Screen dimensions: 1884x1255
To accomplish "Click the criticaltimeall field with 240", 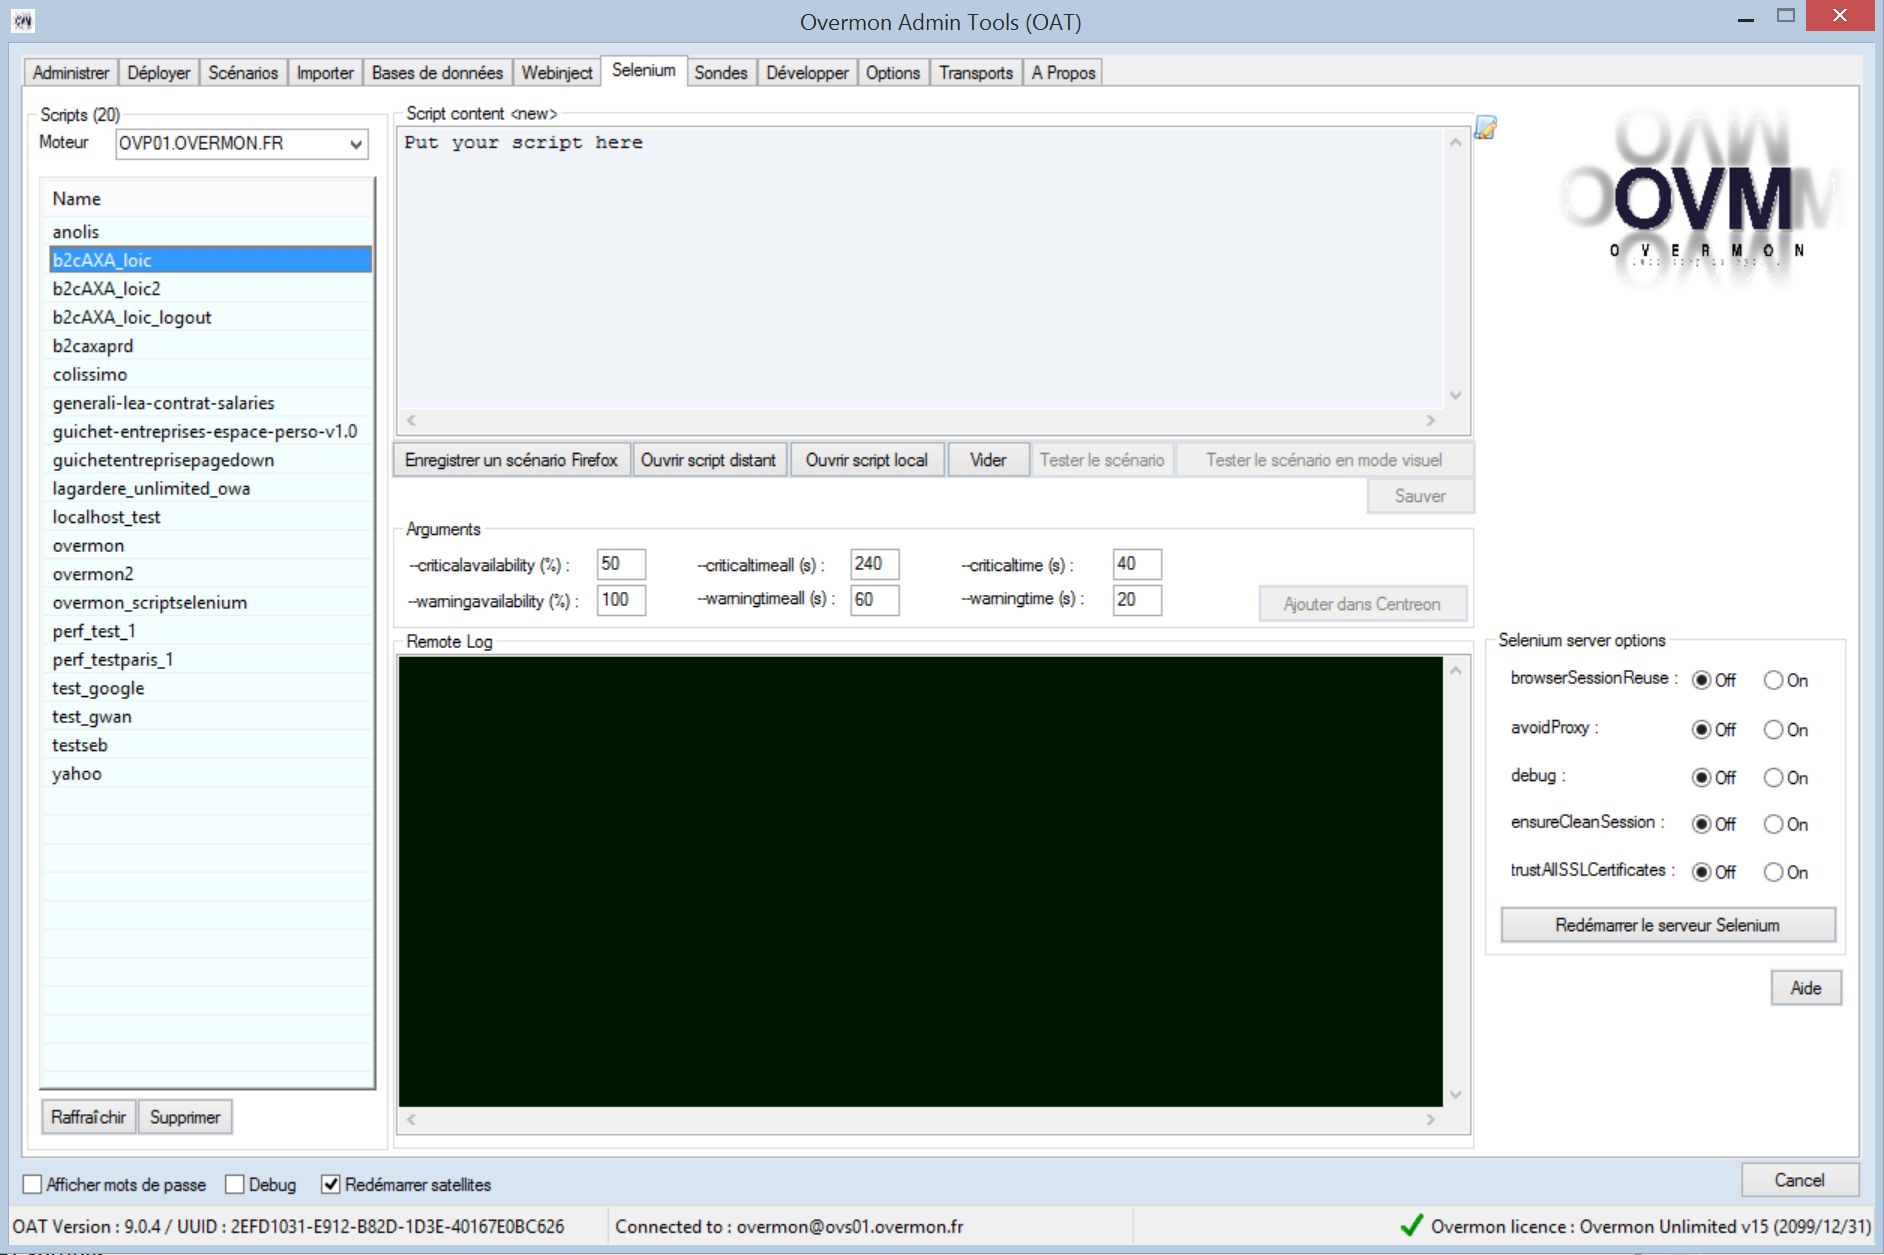I will [874, 564].
